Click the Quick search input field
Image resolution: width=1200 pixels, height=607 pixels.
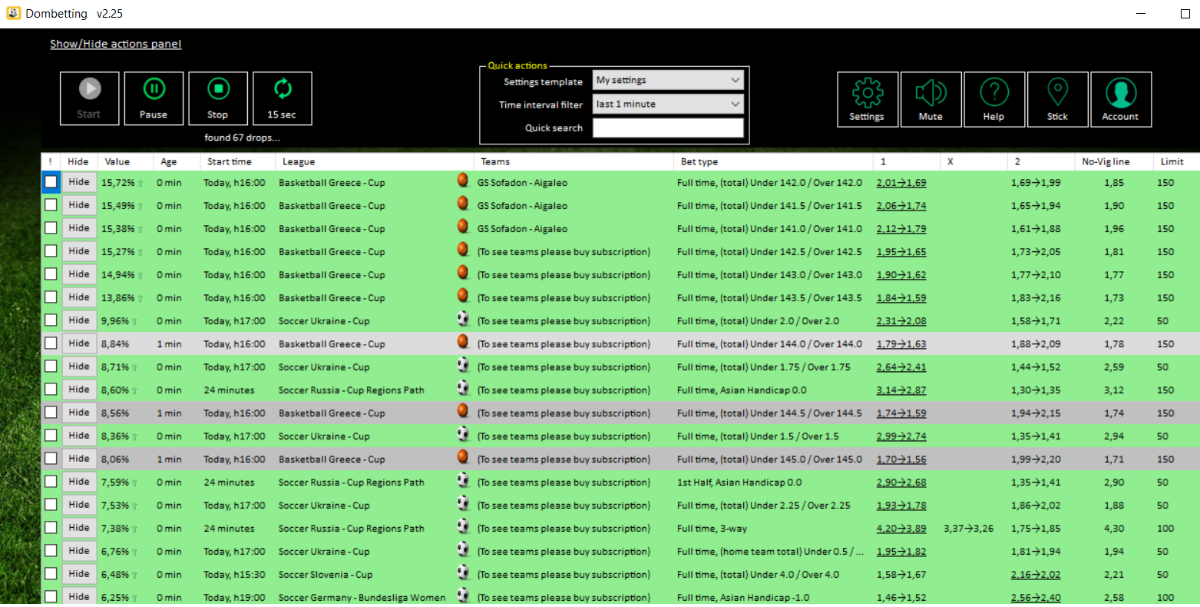coord(668,128)
